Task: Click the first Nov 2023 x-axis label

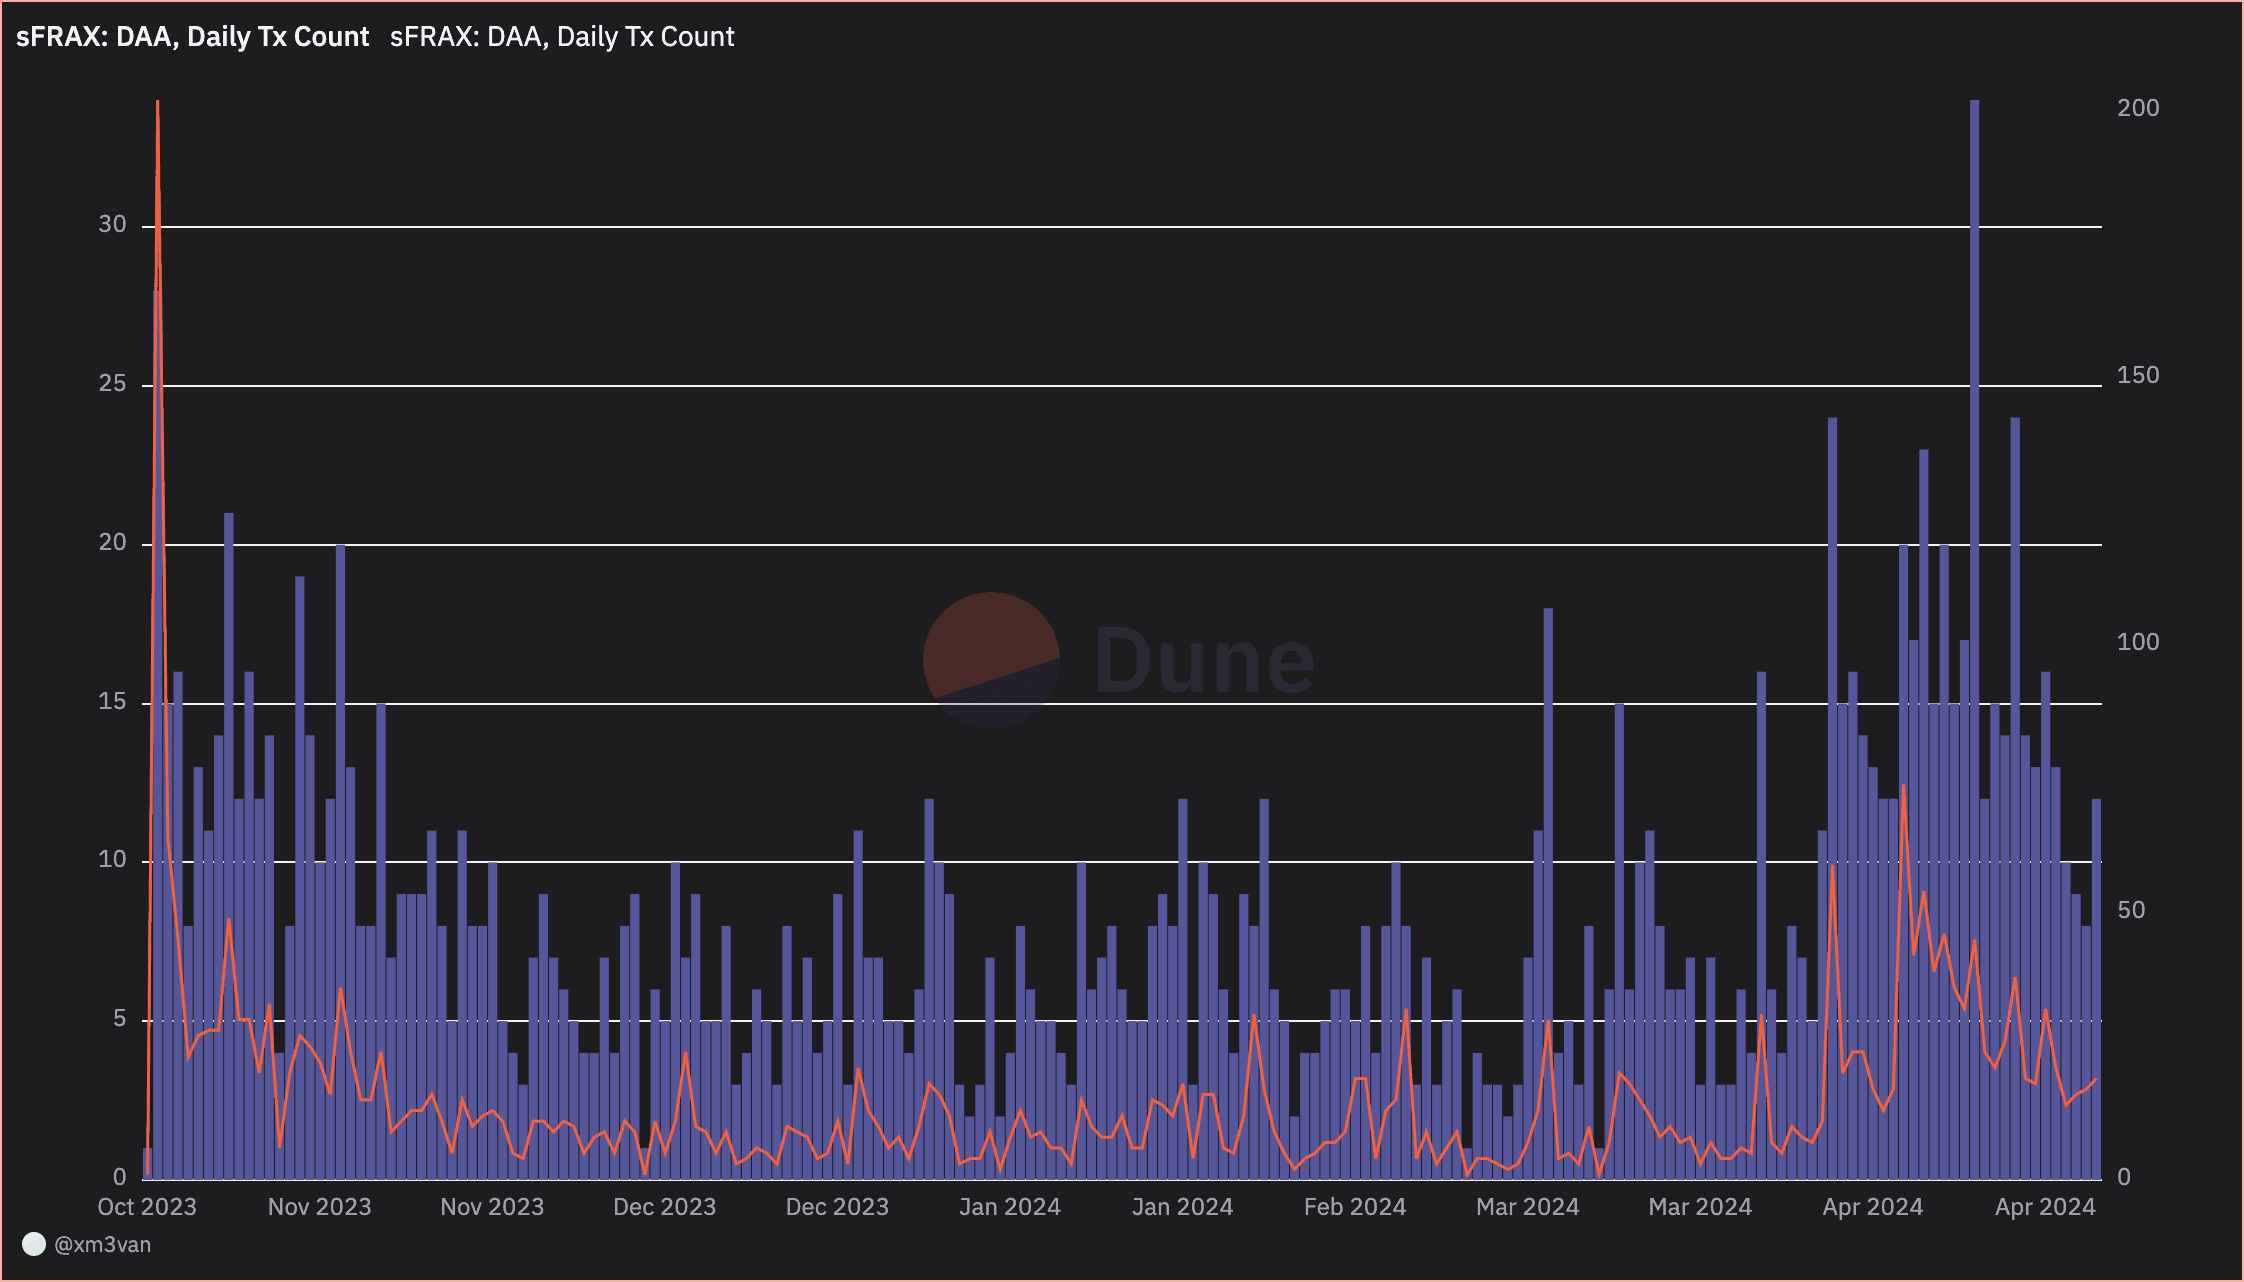Action: click(x=319, y=1207)
